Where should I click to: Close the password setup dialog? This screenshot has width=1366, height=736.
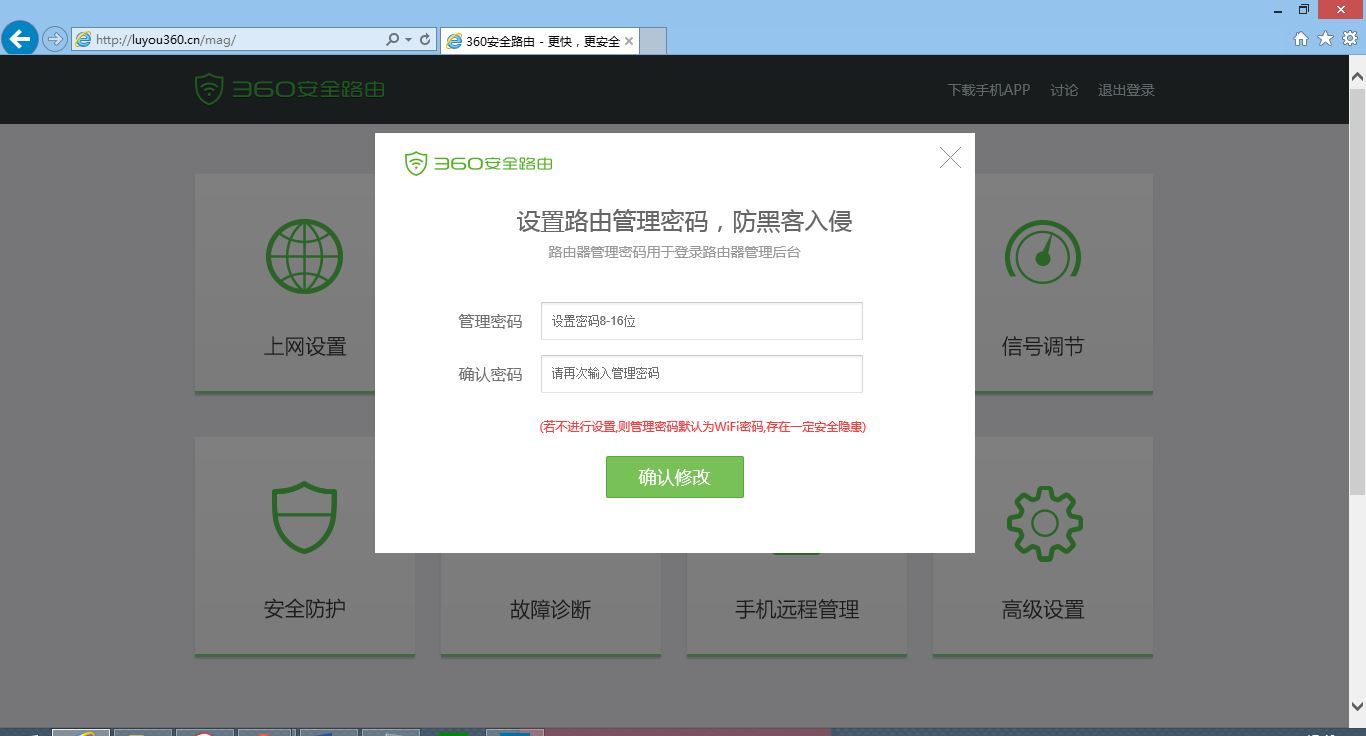(x=950, y=158)
